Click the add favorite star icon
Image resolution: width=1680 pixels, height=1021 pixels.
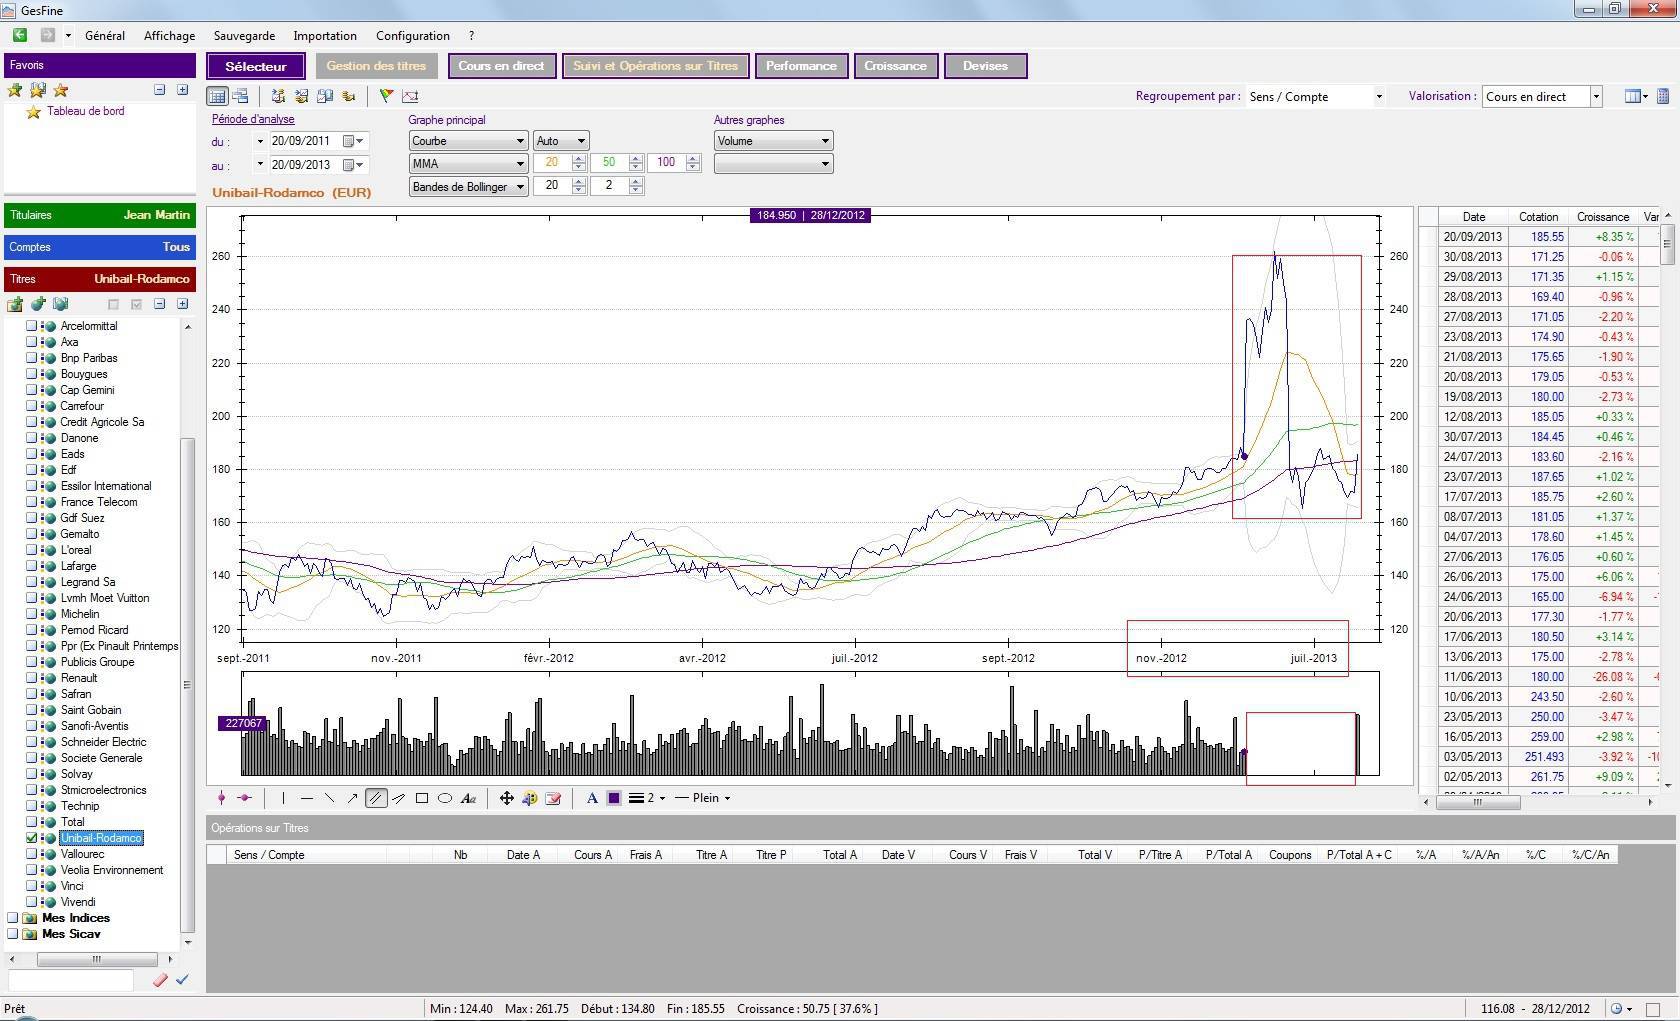(x=15, y=90)
